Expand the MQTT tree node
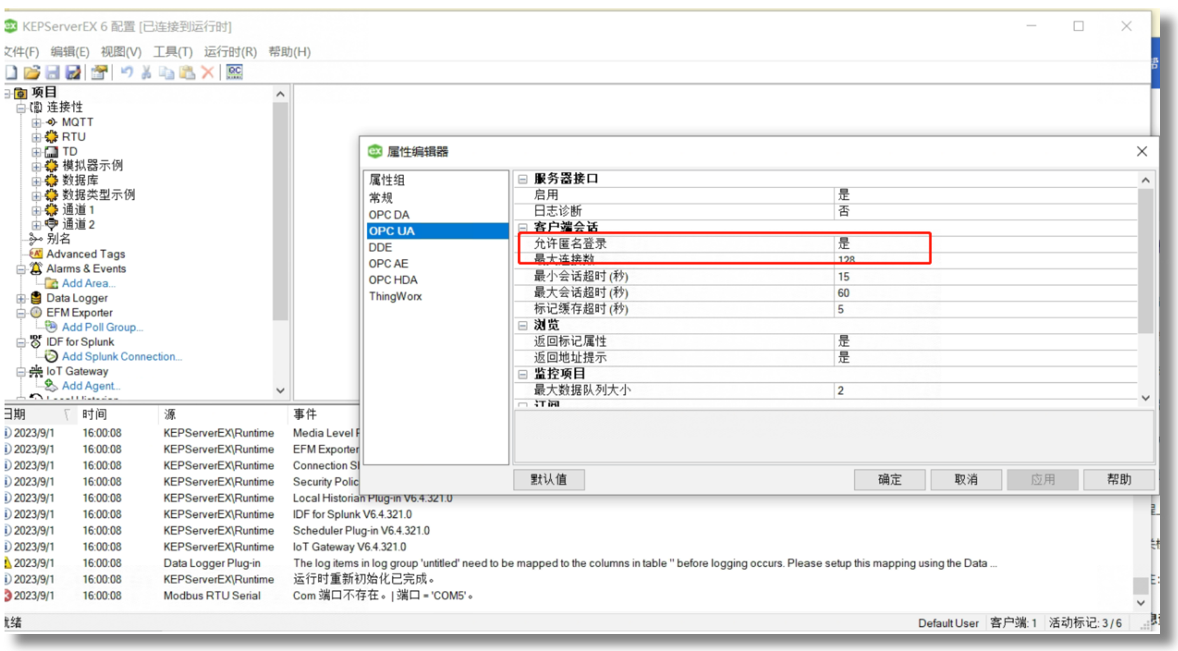1178x651 pixels. point(36,122)
